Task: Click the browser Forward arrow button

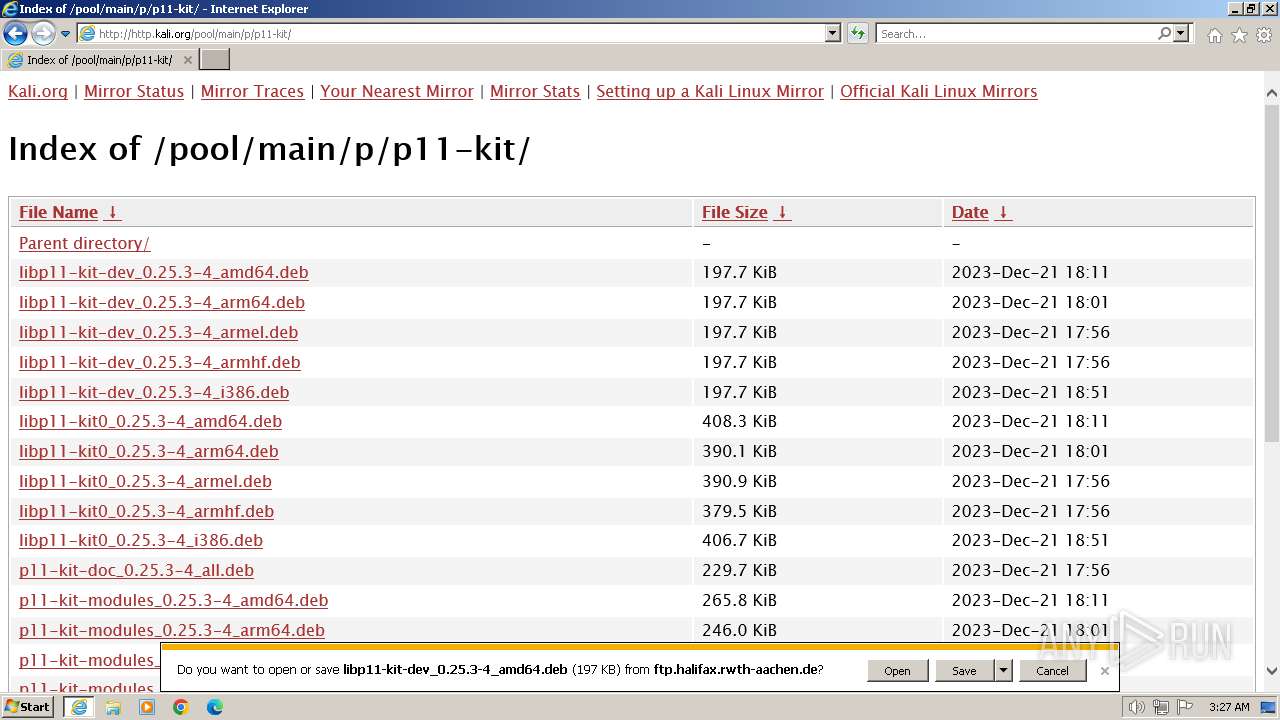Action: click(x=43, y=33)
